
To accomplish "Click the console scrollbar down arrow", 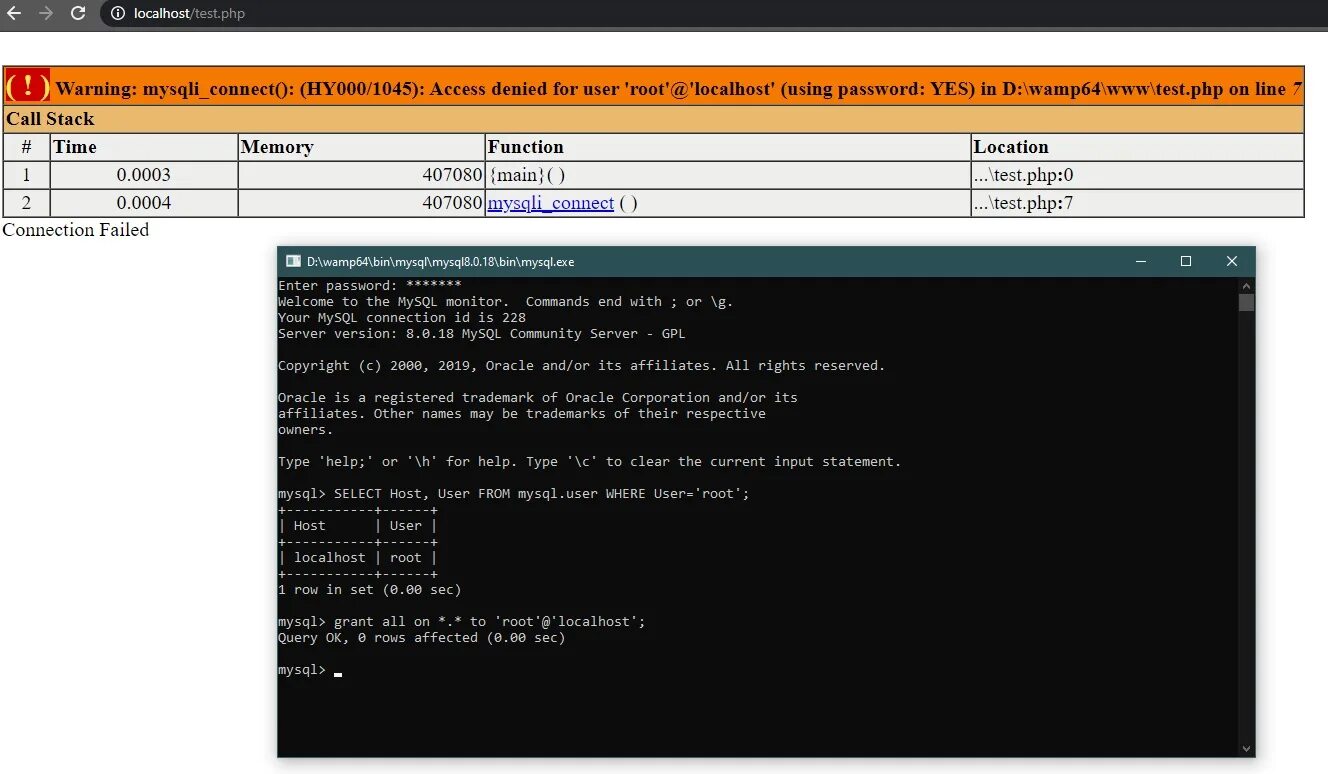I will (x=1246, y=748).
